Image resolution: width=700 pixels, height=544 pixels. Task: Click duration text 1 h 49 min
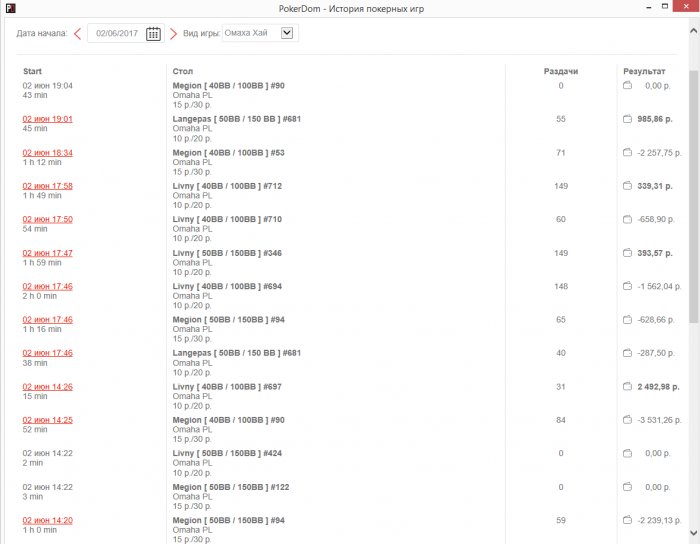coord(42,195)
